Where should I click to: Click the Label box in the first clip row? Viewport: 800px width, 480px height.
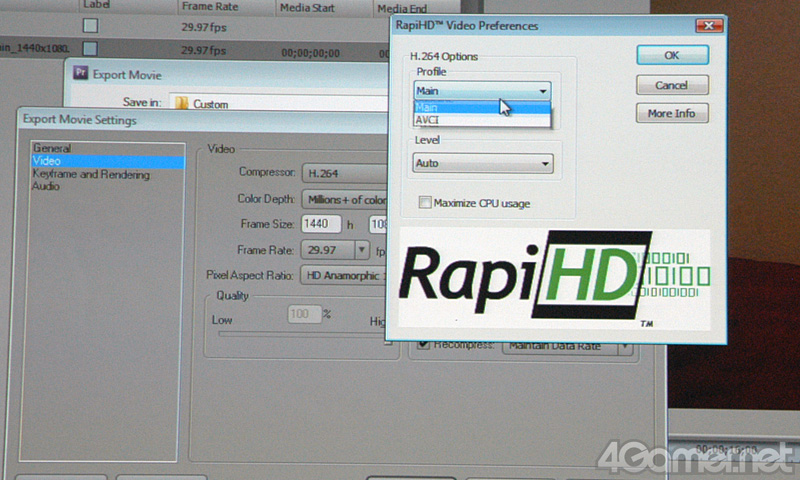(91, 26)
